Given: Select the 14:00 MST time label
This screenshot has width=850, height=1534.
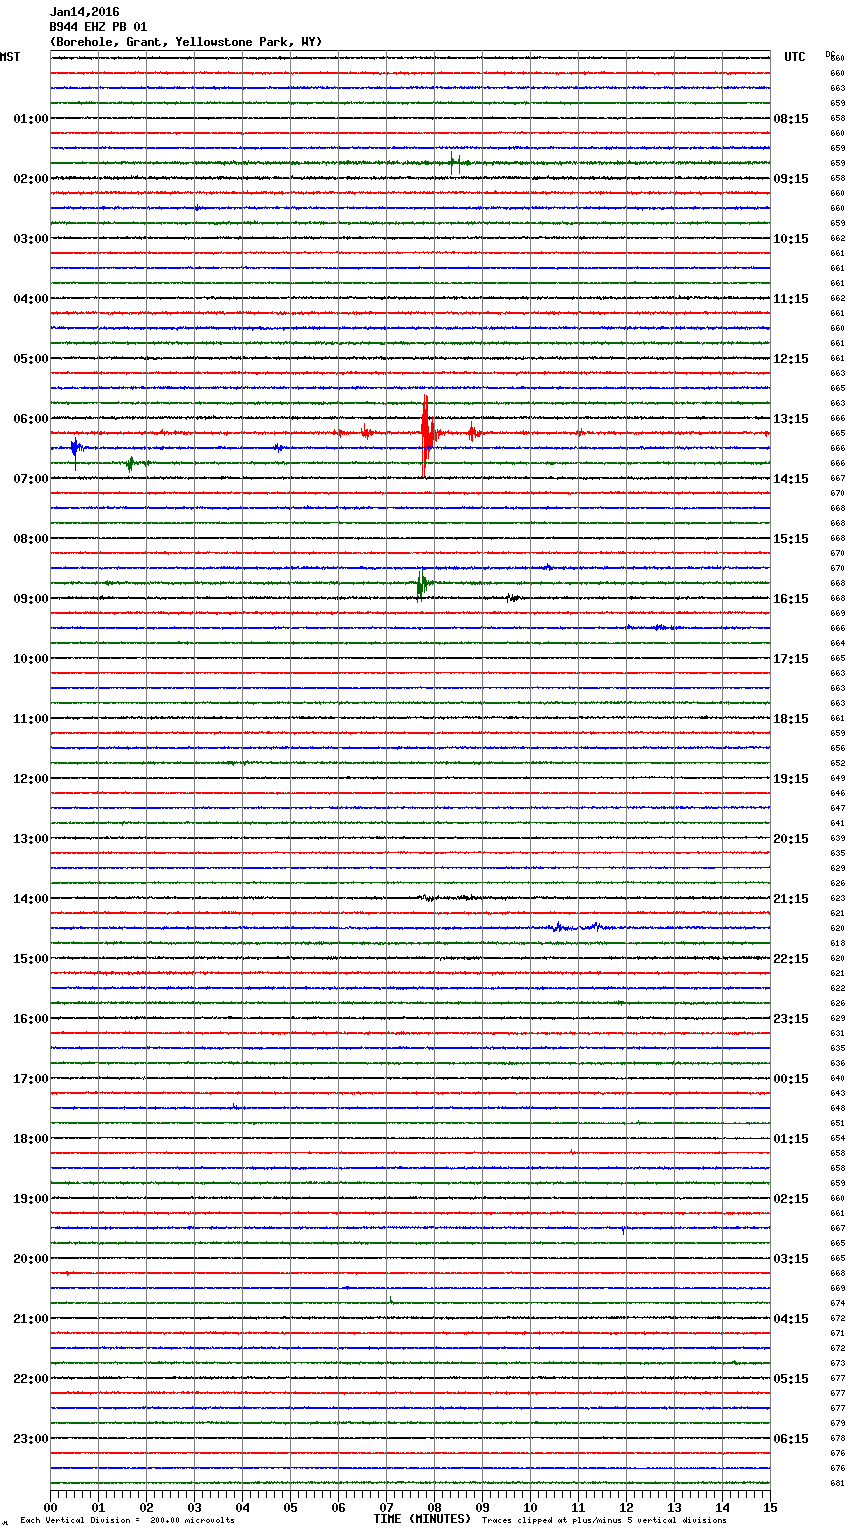Looking at the screenshot, I should point(31,899).
